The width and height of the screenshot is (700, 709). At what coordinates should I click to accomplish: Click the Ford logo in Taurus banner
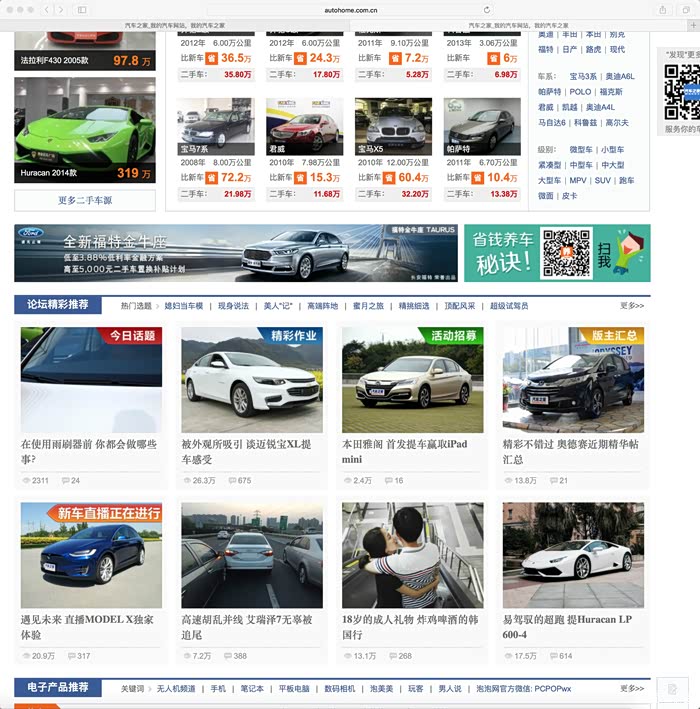pos(31,233)
